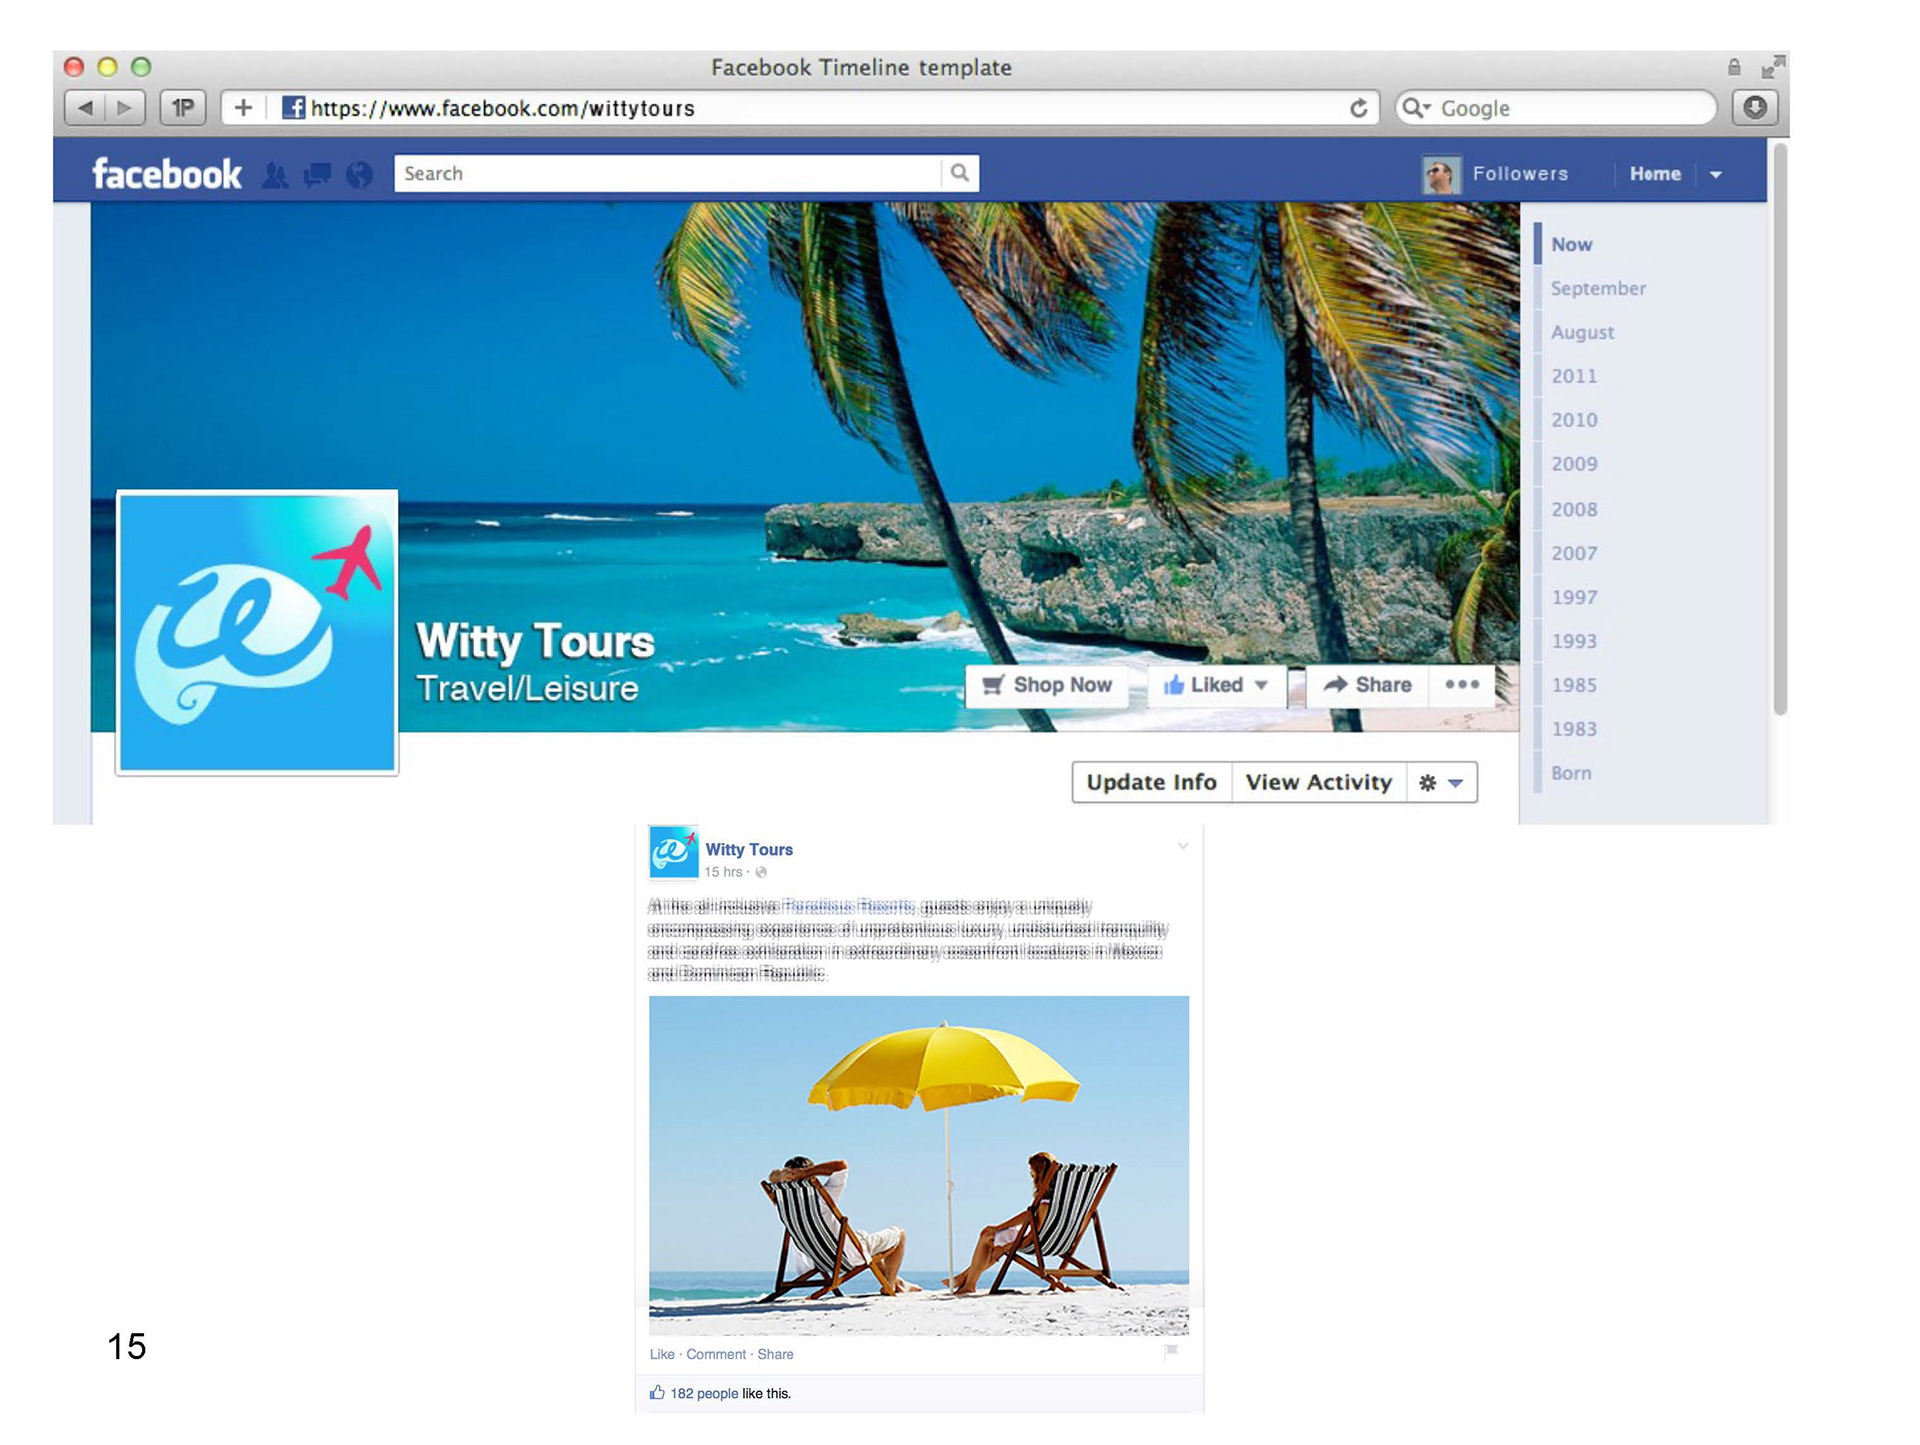Open the account dropdown arrow beside Home
This screenshot has width=1920, height=1445.
point(1716,174)
